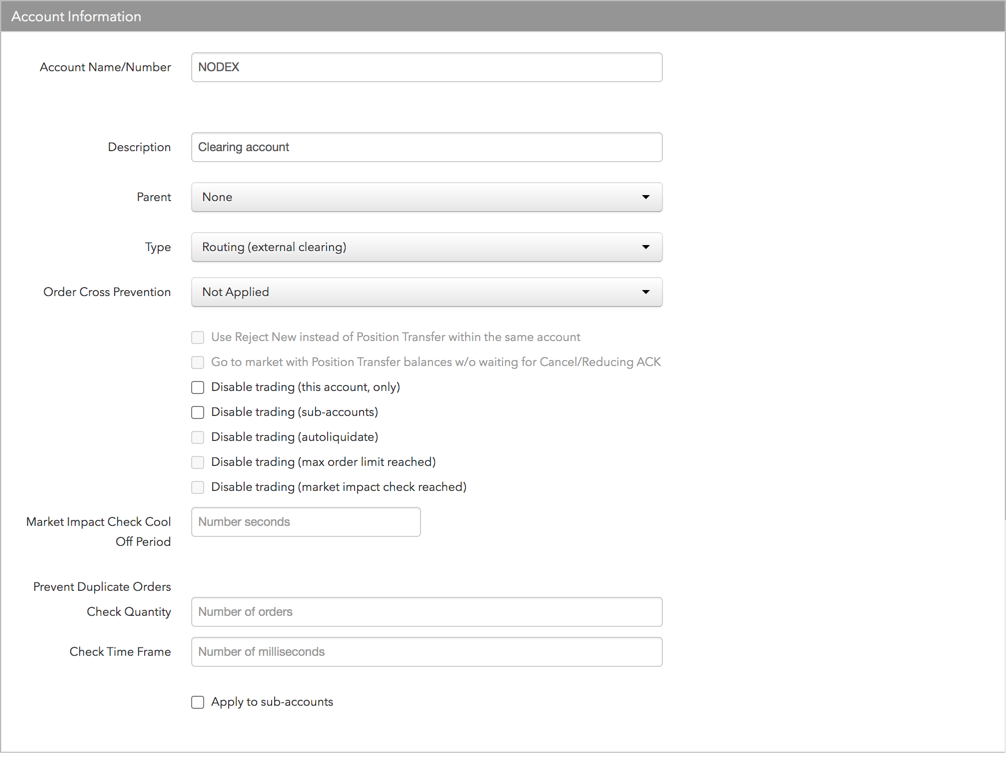Screen dimensions: 1006x758
Task: Click the Type label text
Action: pyautogui.click(x=158, y=247)
